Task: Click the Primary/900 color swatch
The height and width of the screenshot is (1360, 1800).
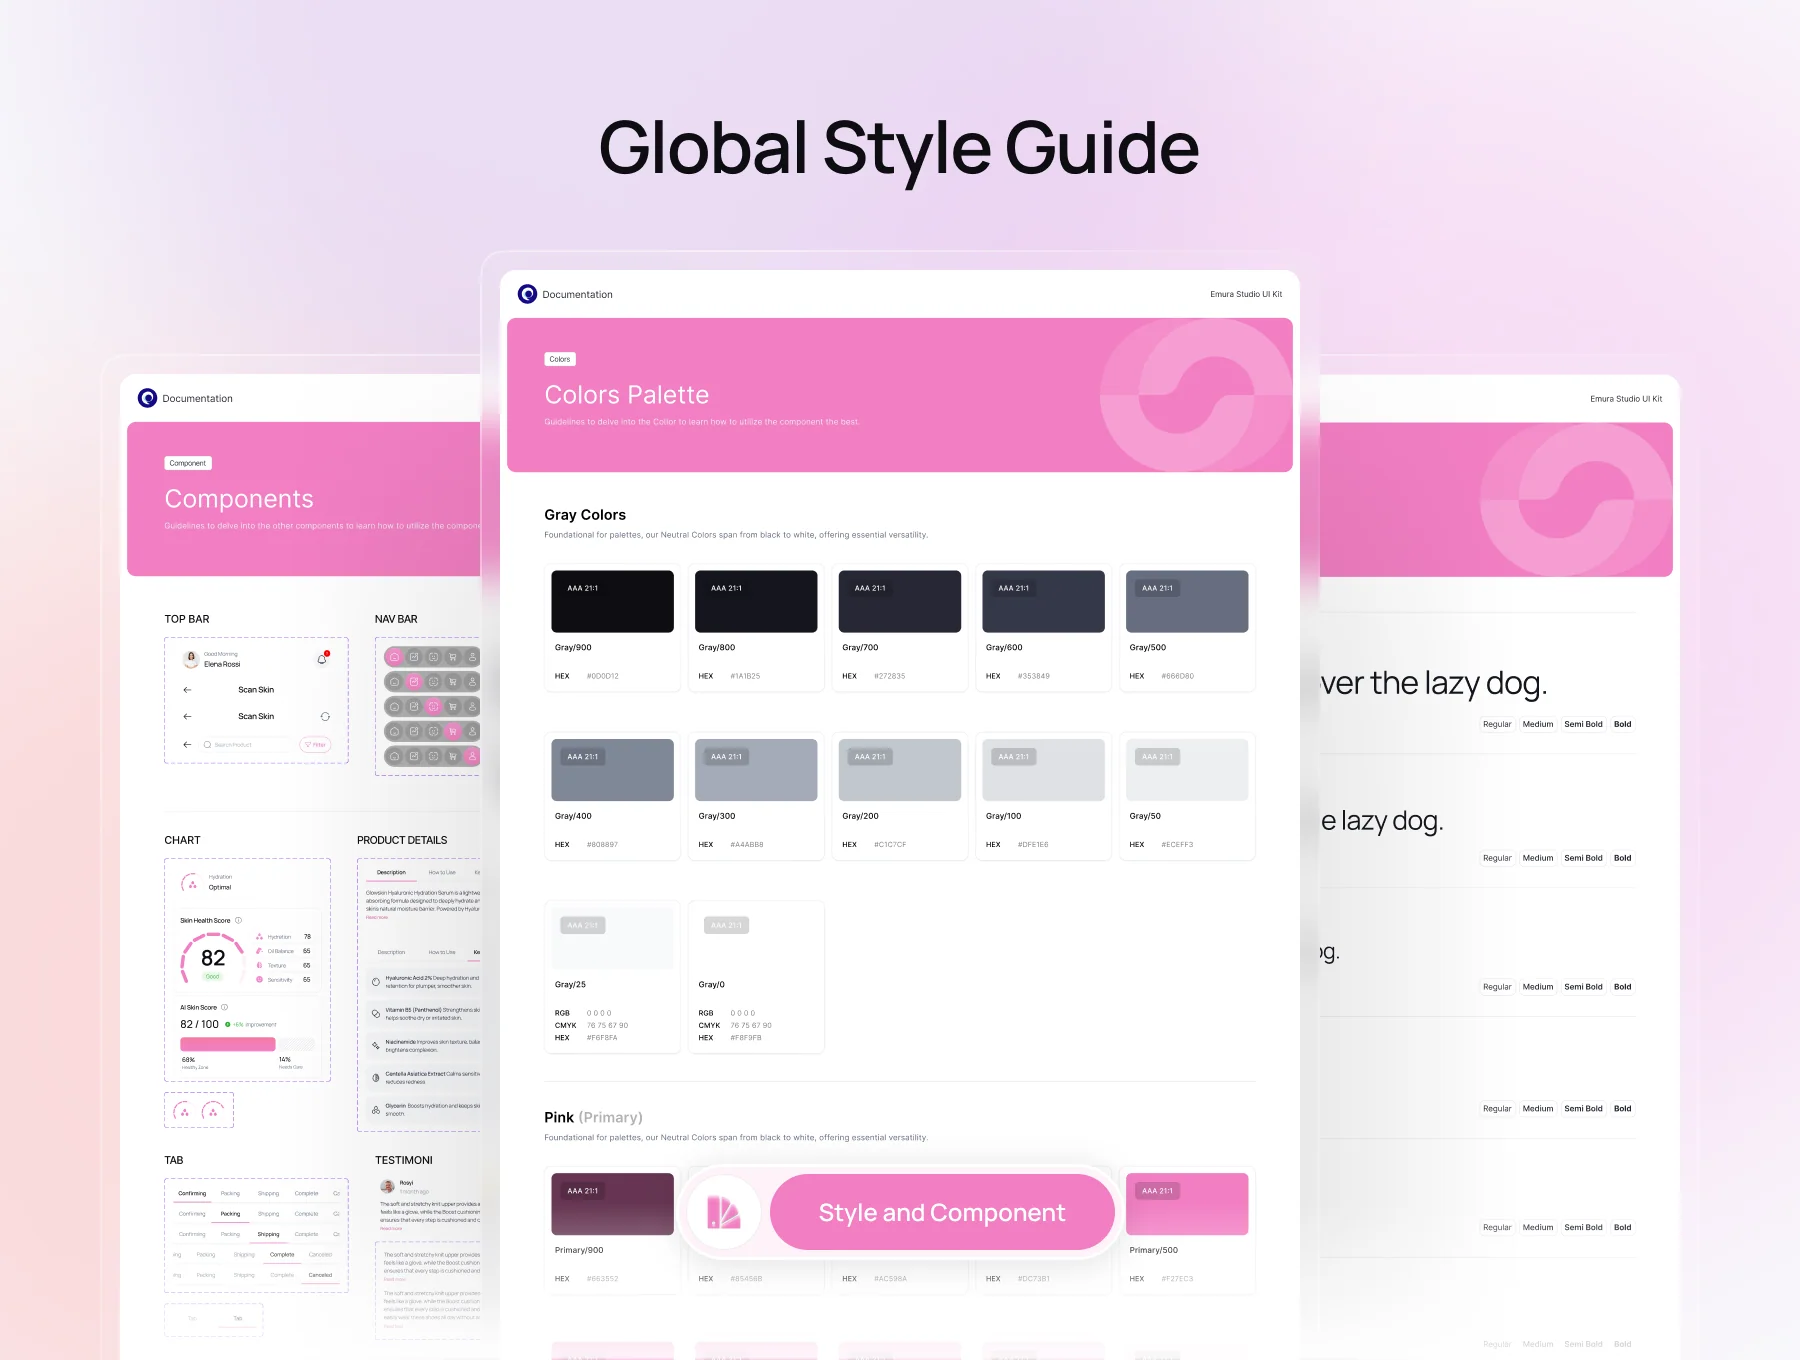Action: 612,1204
